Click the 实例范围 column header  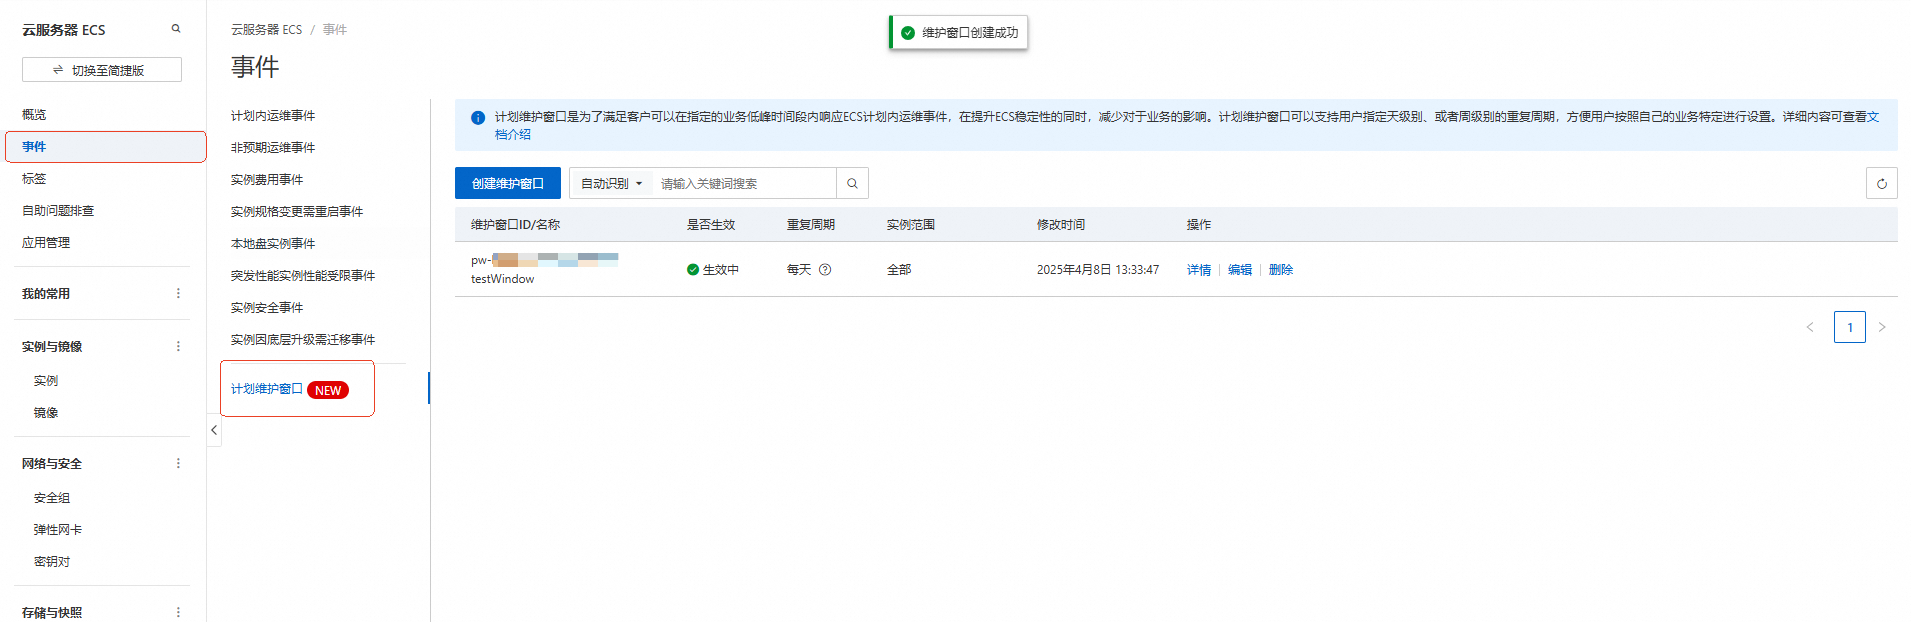click(911, 225)
